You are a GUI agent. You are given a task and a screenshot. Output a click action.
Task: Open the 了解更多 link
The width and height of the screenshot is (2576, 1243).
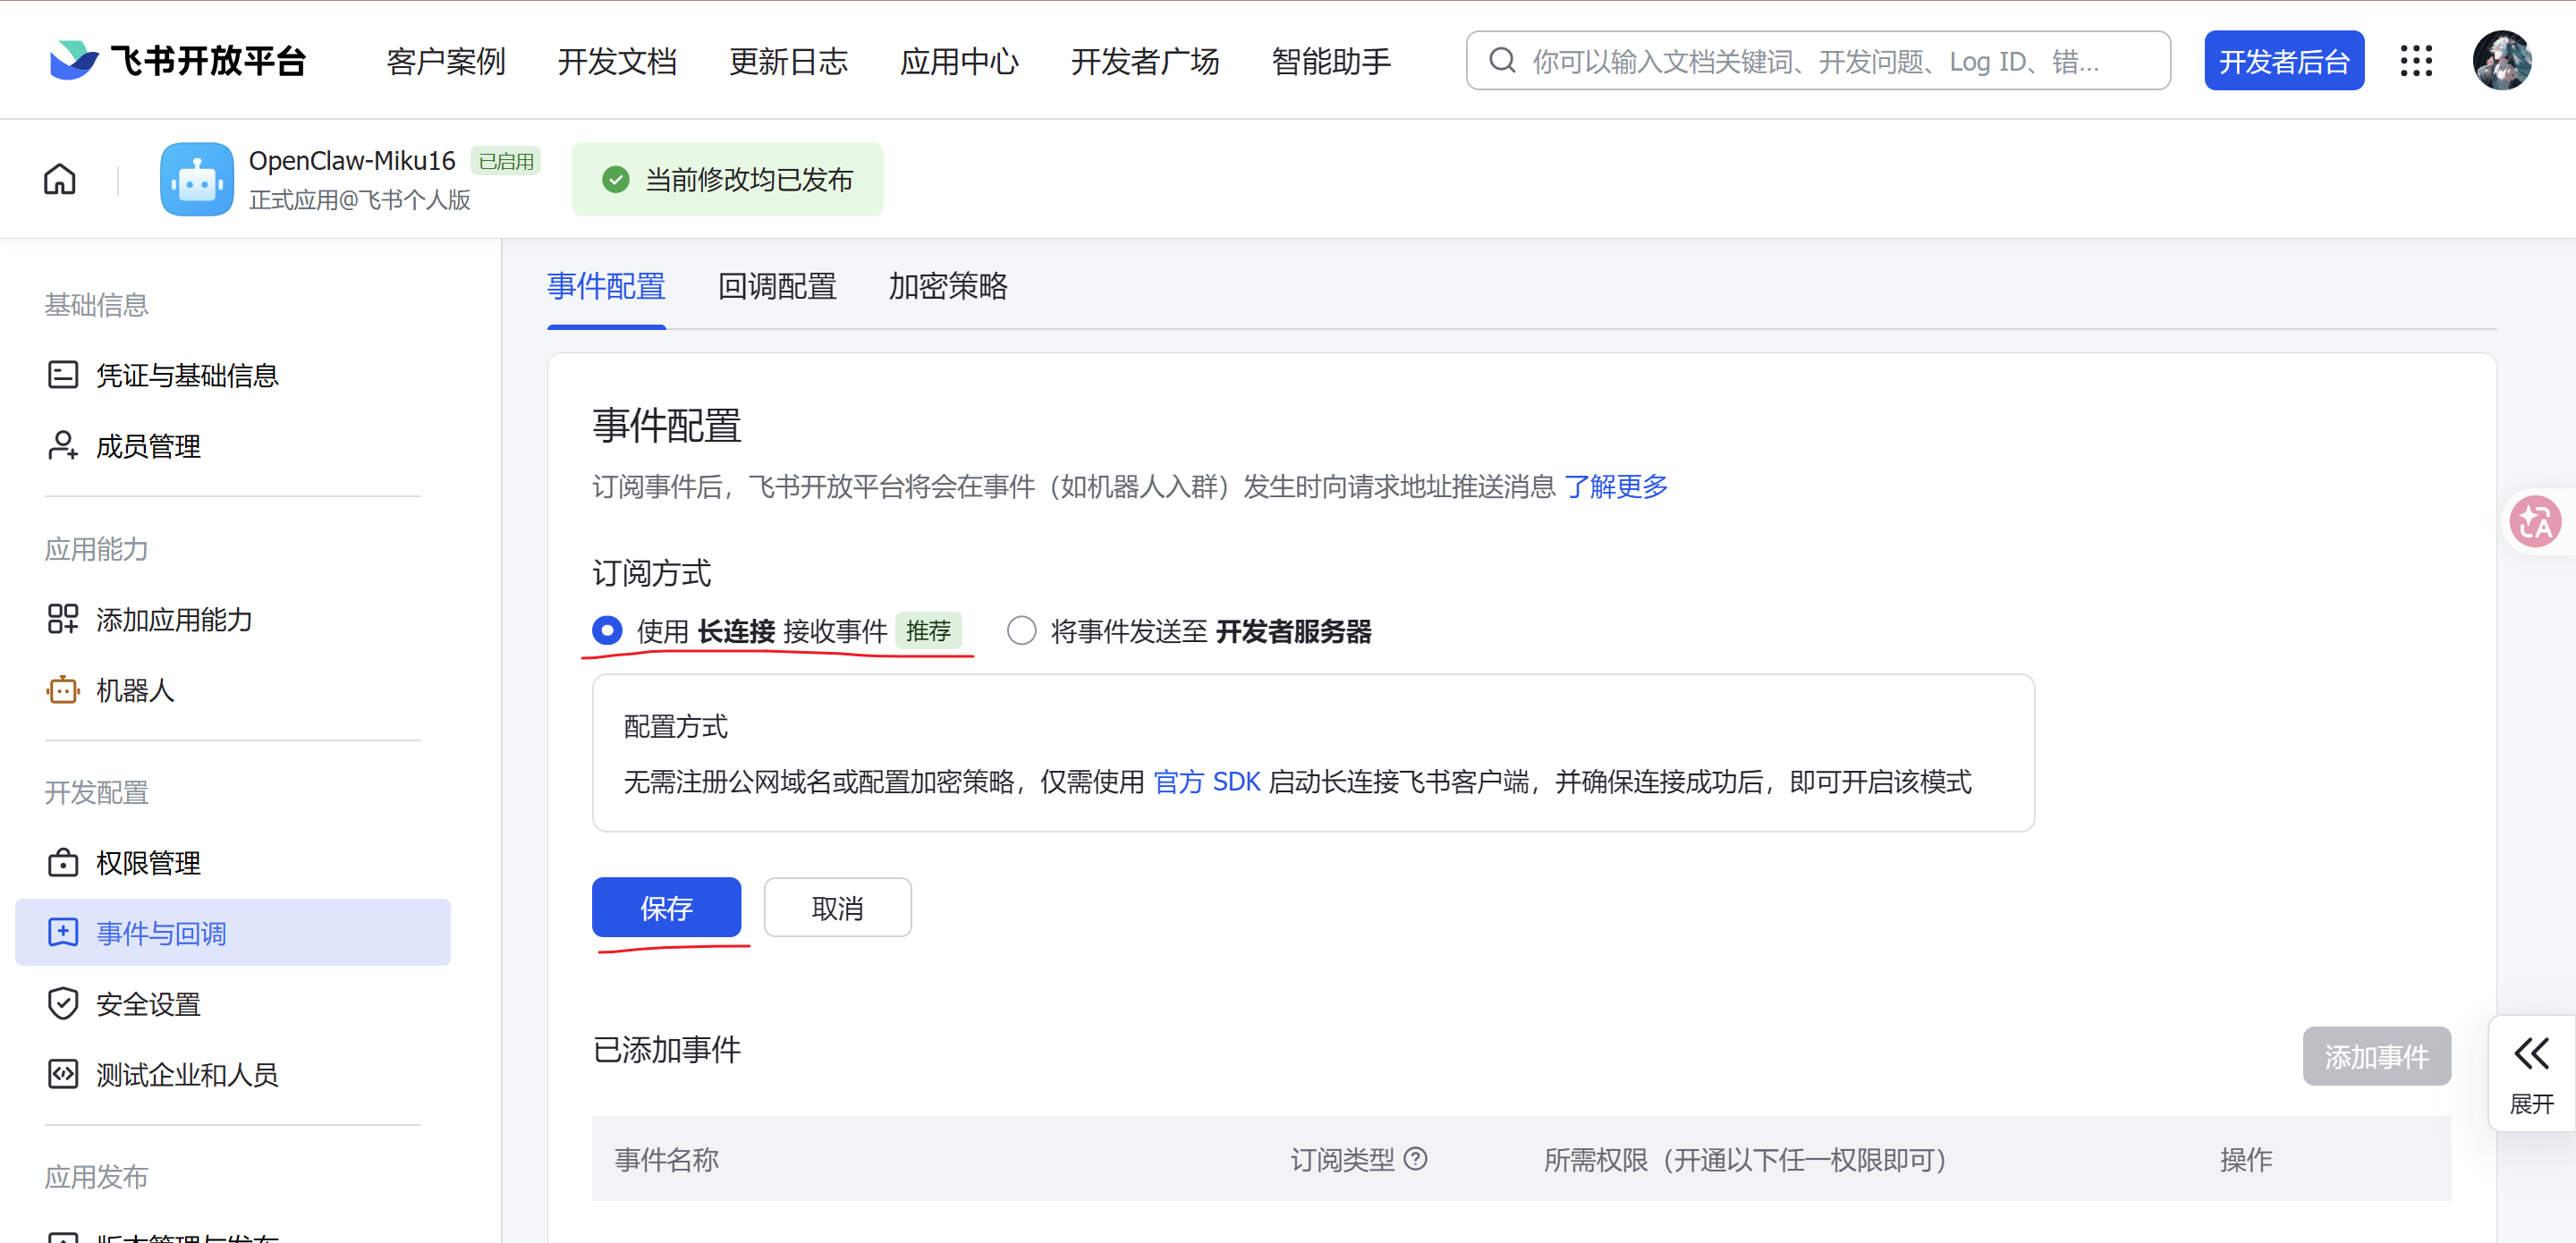pyautogui.click(x=1616, y=487)
